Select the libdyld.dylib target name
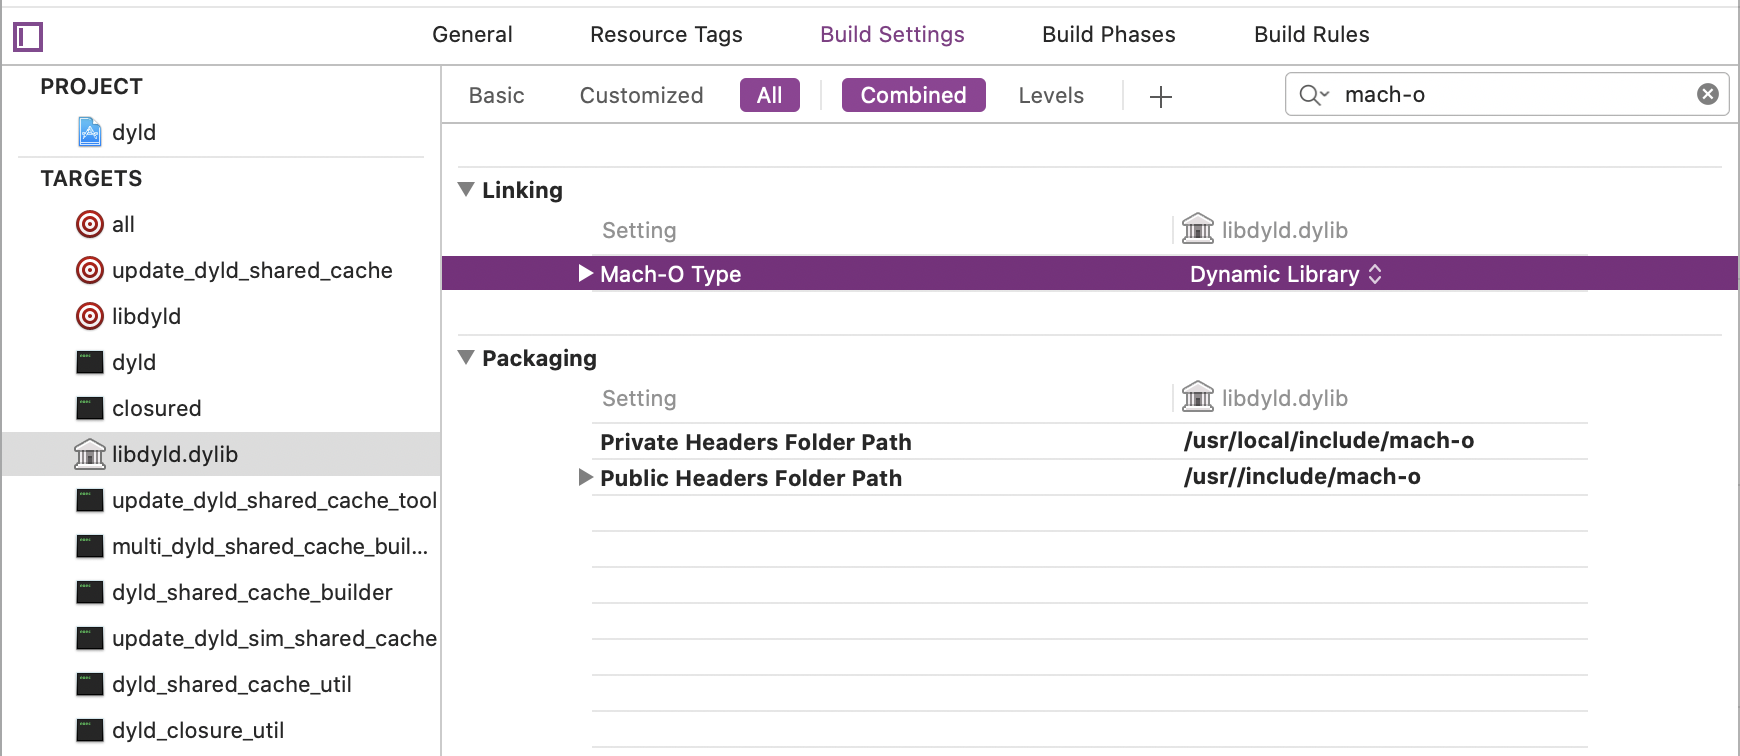This screenshot has height=756, width=1740. 175,454
